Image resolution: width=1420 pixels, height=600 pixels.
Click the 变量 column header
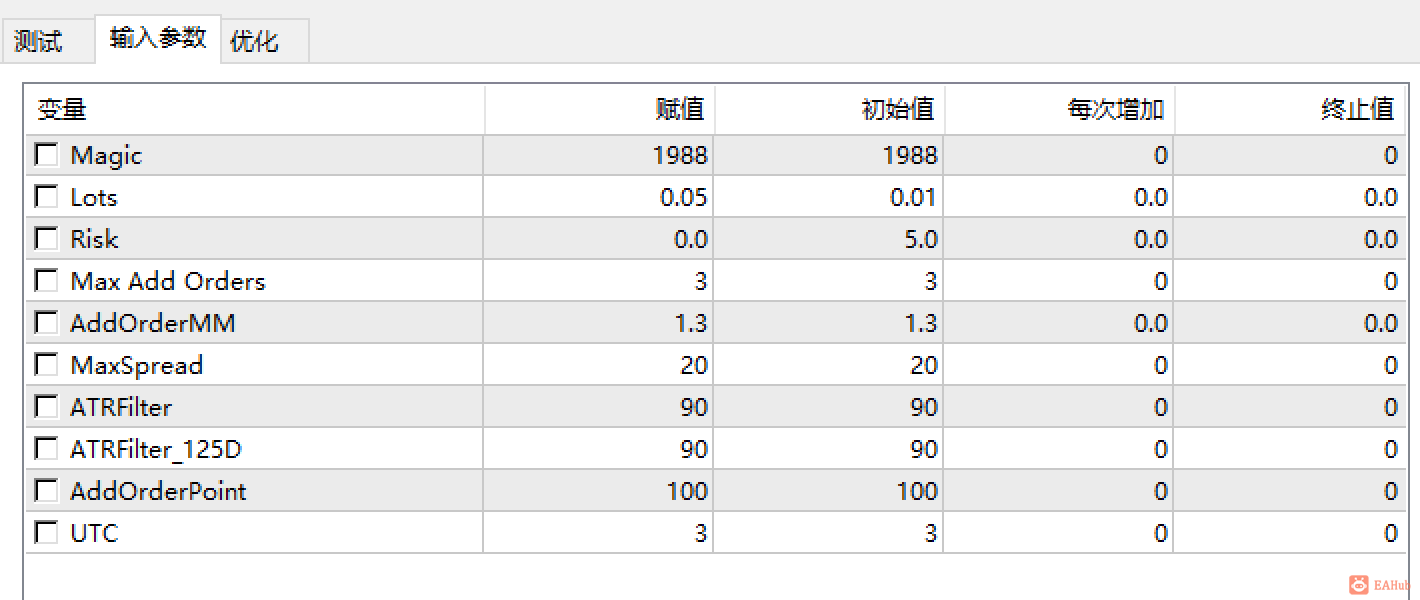point(255,109)
